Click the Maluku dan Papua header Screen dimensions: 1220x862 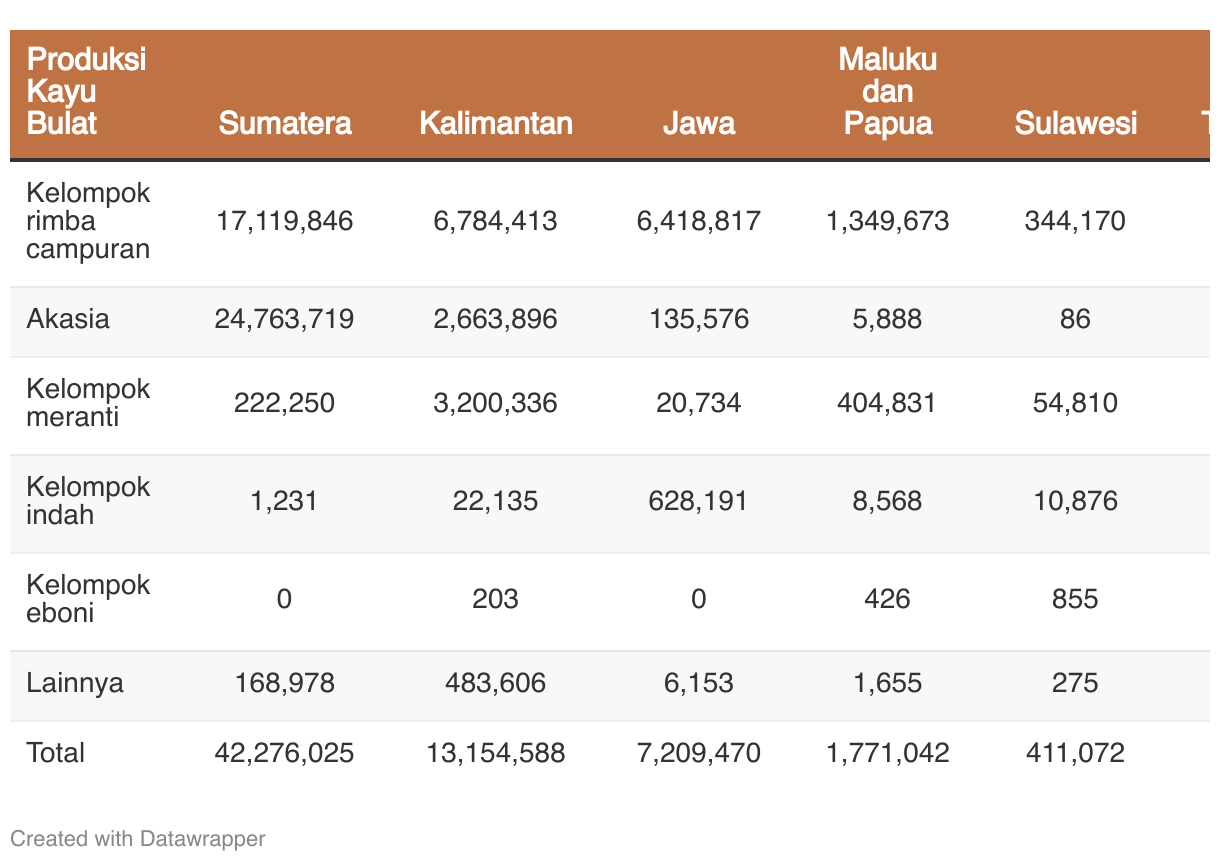(887, 91)
